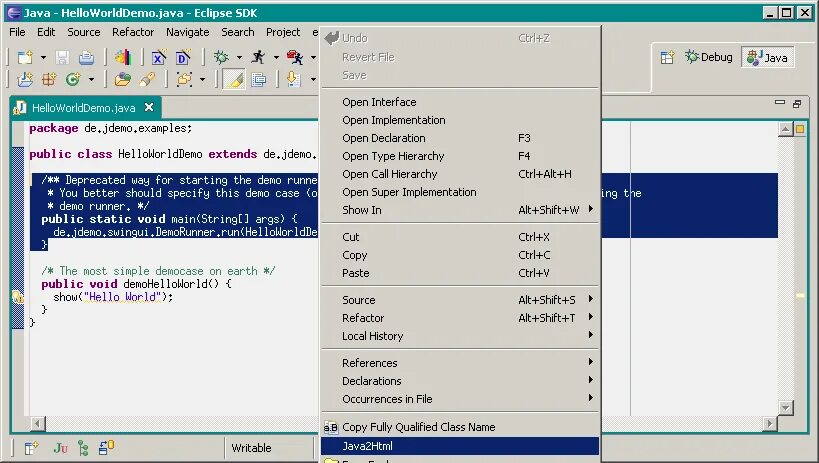Click the Search flashlight toolbar icon
Viewport: 819px width, 463px height.
pyautogui.click(x=147, y=79)
